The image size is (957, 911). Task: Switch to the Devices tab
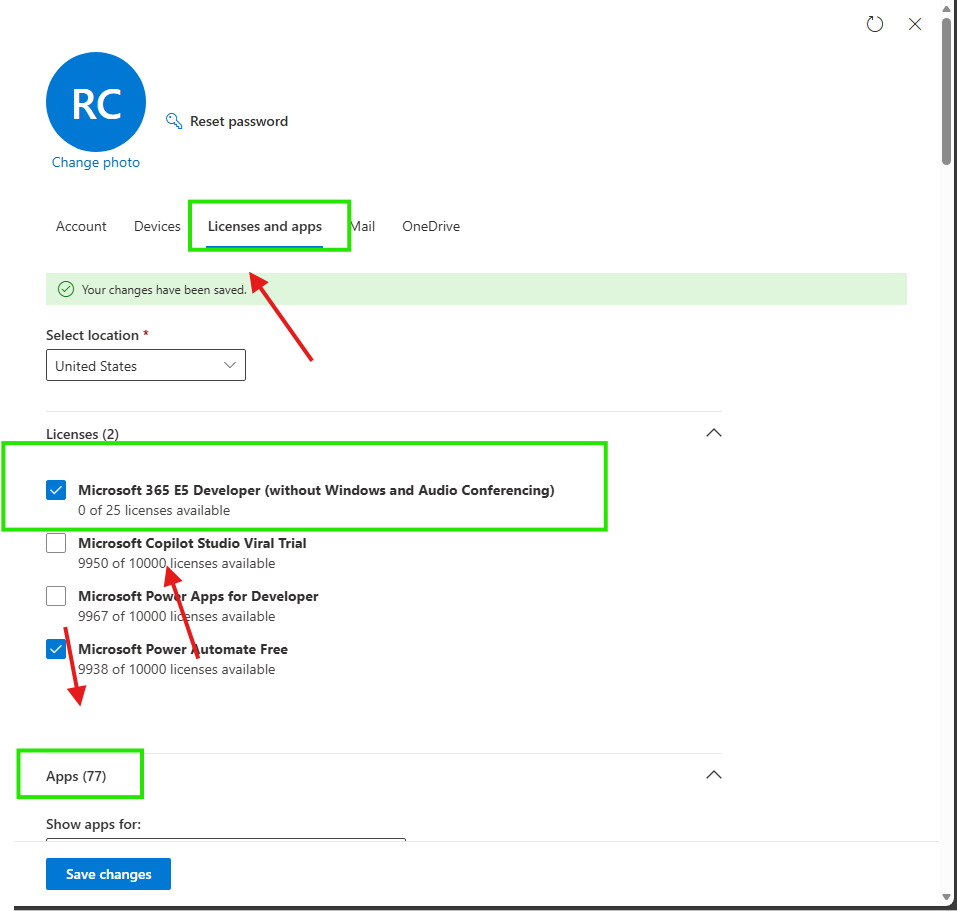(157, 226)
